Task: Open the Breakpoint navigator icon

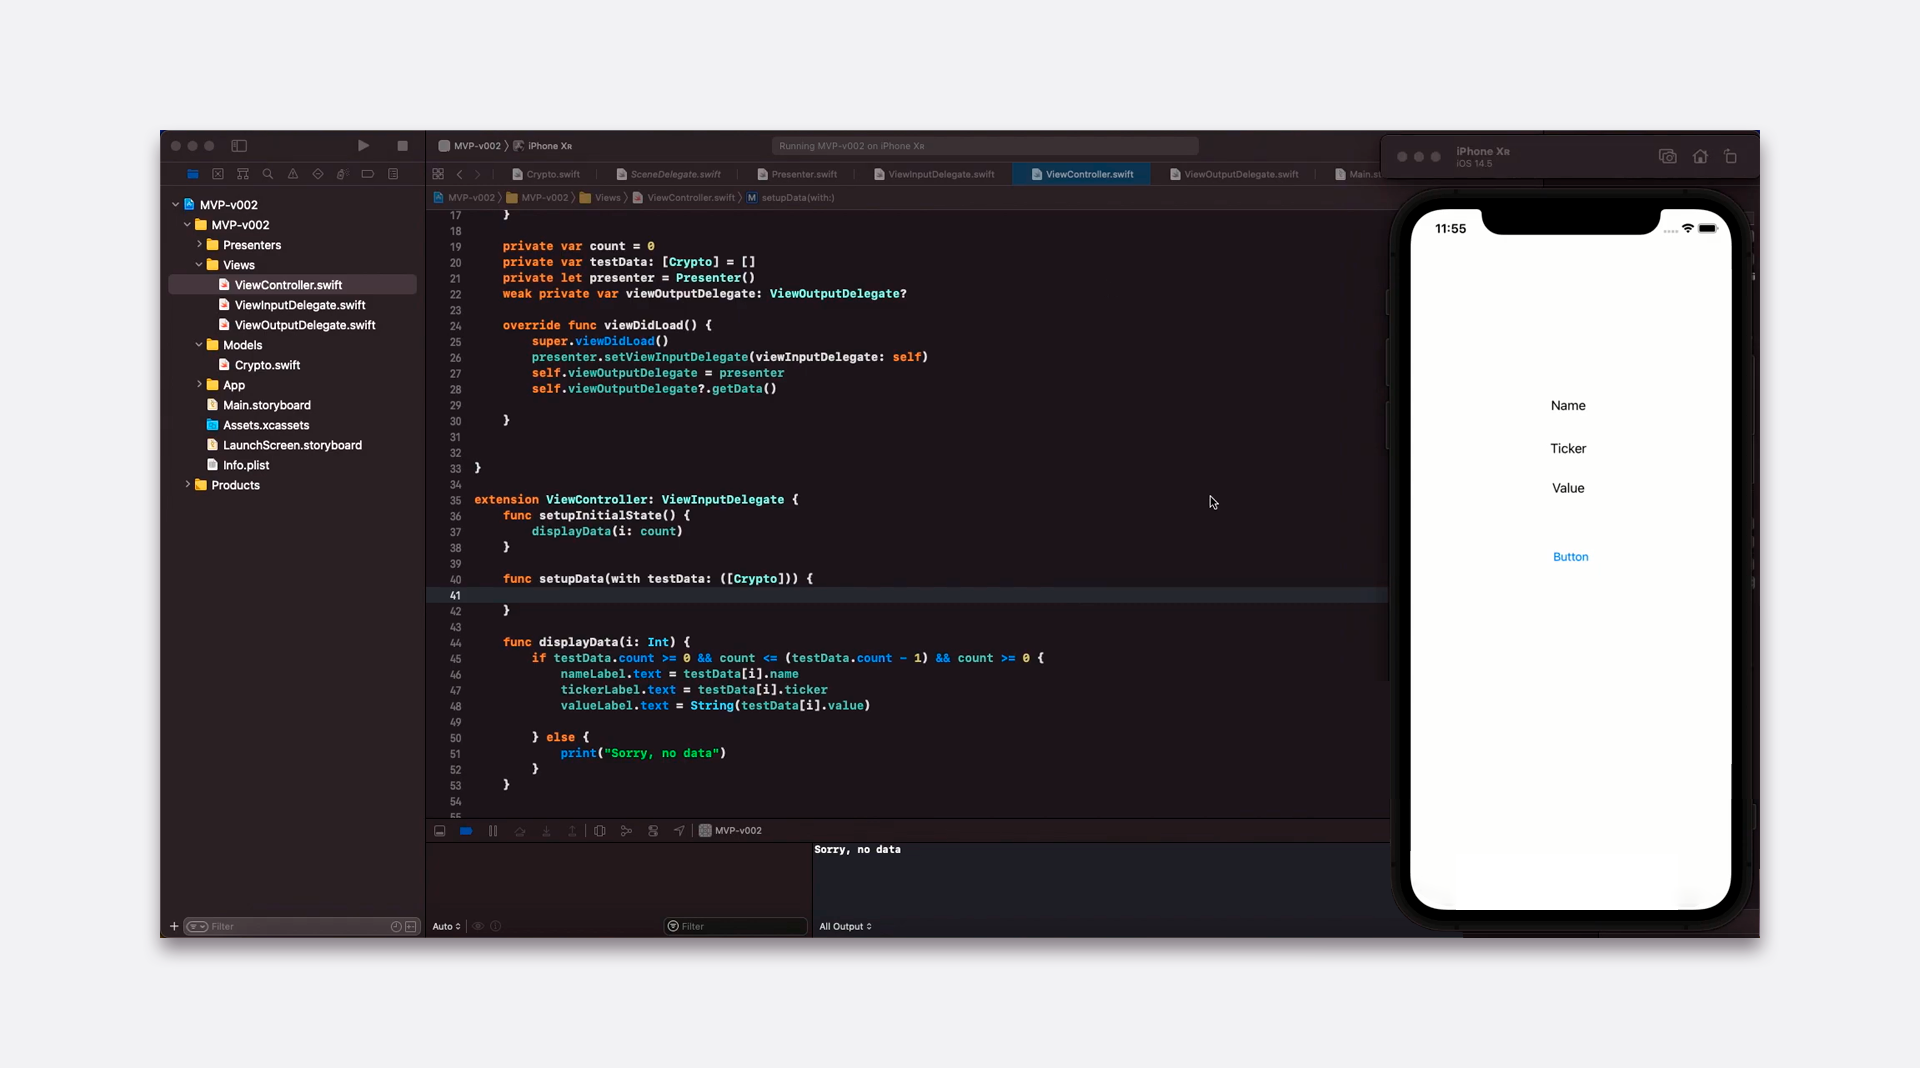Action: [368, 174]
